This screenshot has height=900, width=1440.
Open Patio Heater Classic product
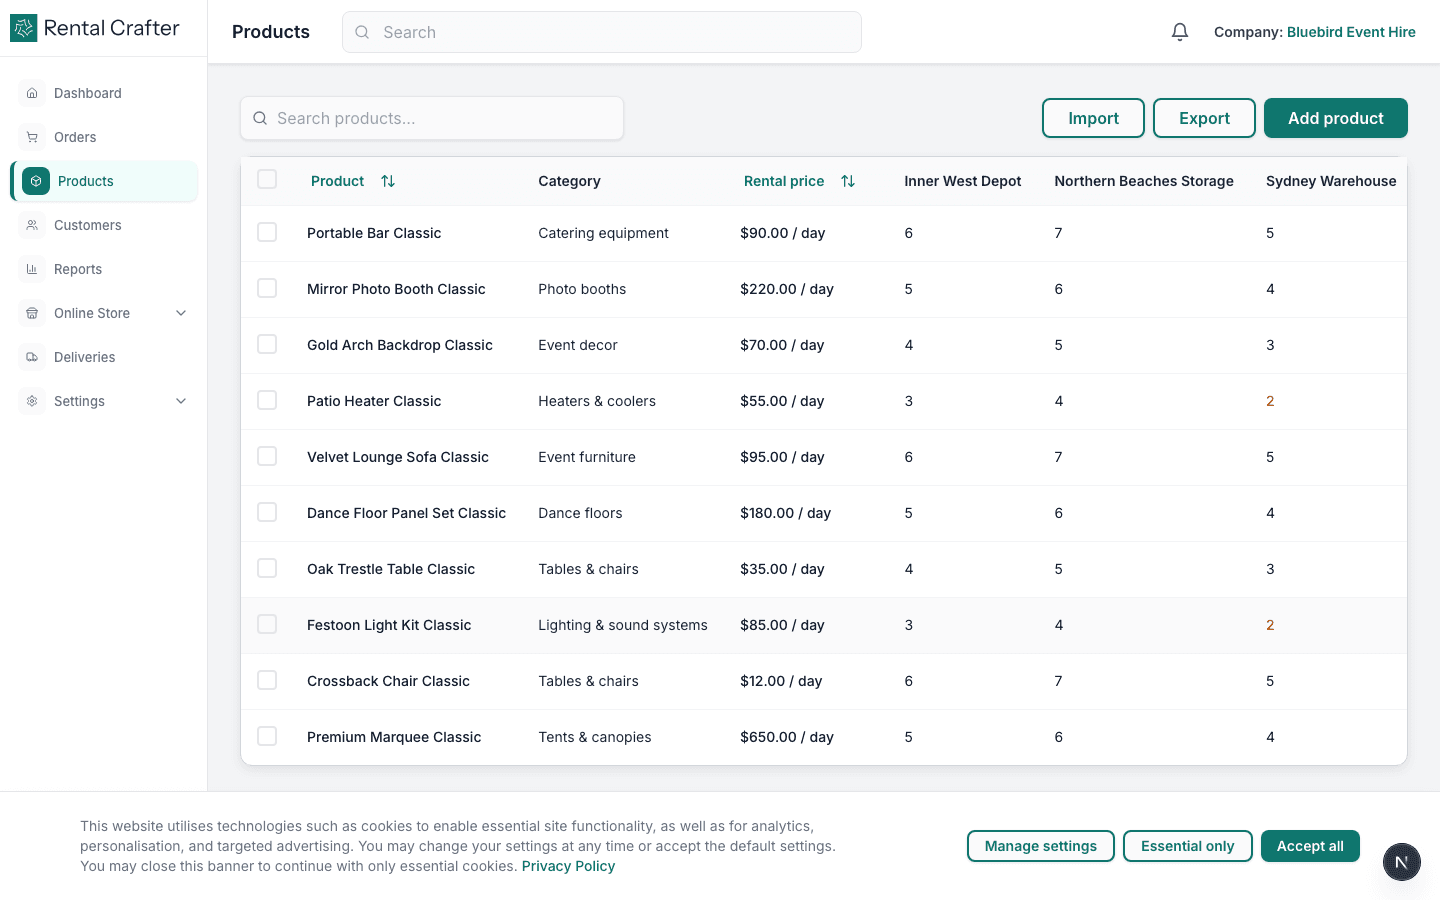pyautogui.click(x=374, y=401)
